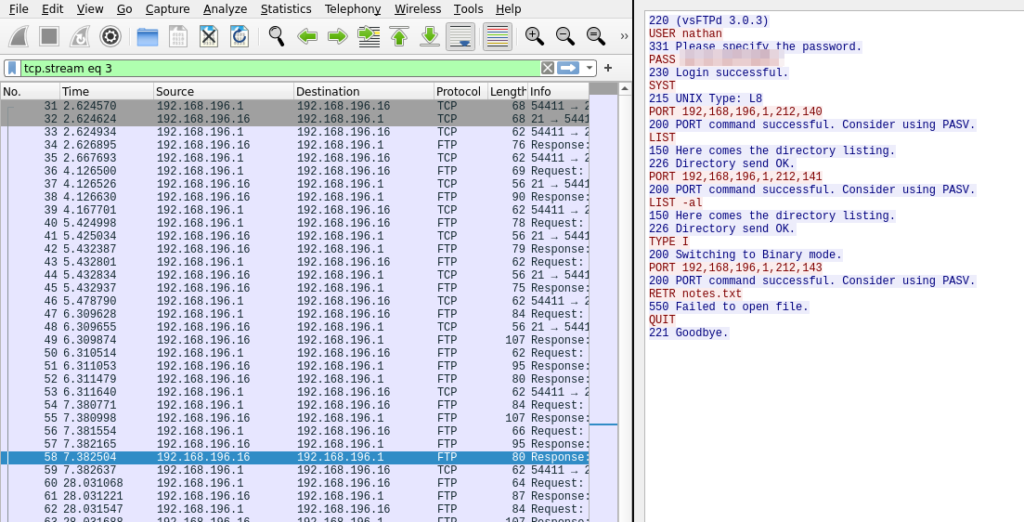This screenshot has height=522, width=1024.
Task: Sort packets by Length column
Action: coord(507,91)
